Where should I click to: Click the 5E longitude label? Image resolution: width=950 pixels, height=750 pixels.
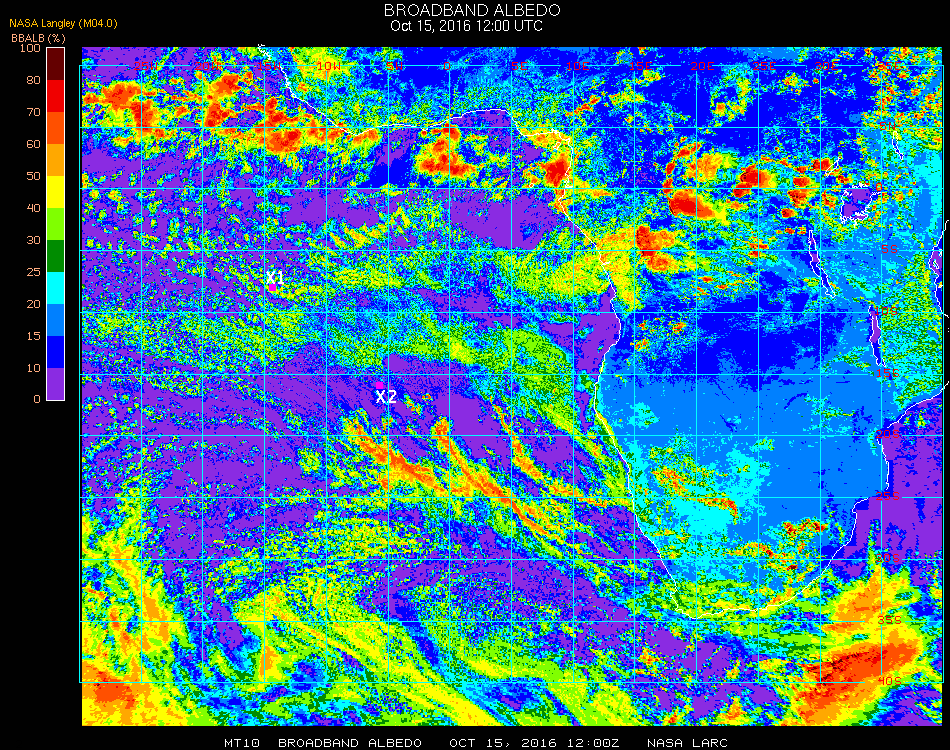click(519, 66)
